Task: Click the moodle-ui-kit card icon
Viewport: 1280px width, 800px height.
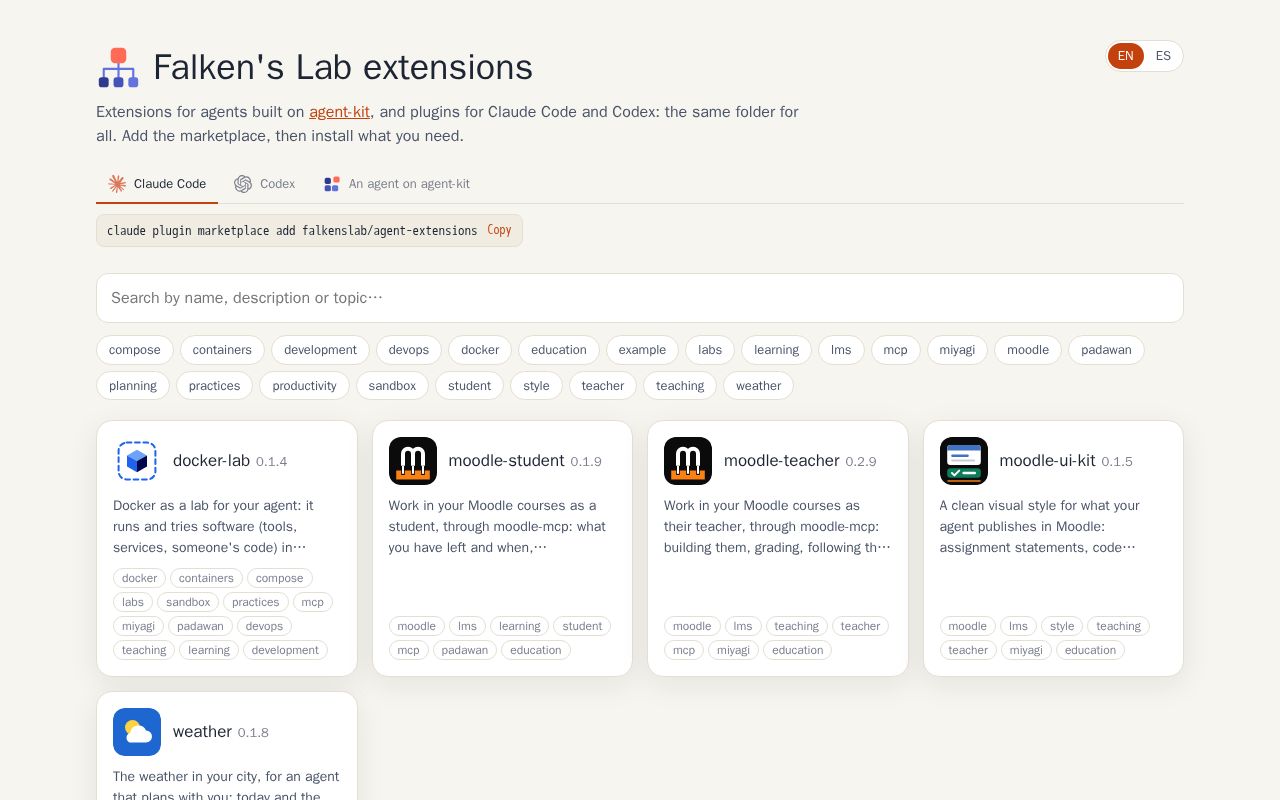Action: pyautogui.click(x=964, y=461)
